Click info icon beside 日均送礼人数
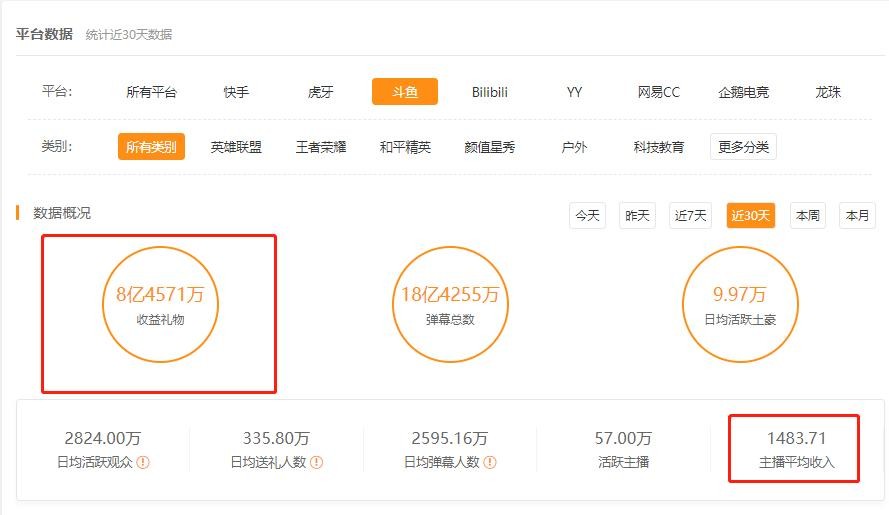Screen dimensions: 889x515 316,463
